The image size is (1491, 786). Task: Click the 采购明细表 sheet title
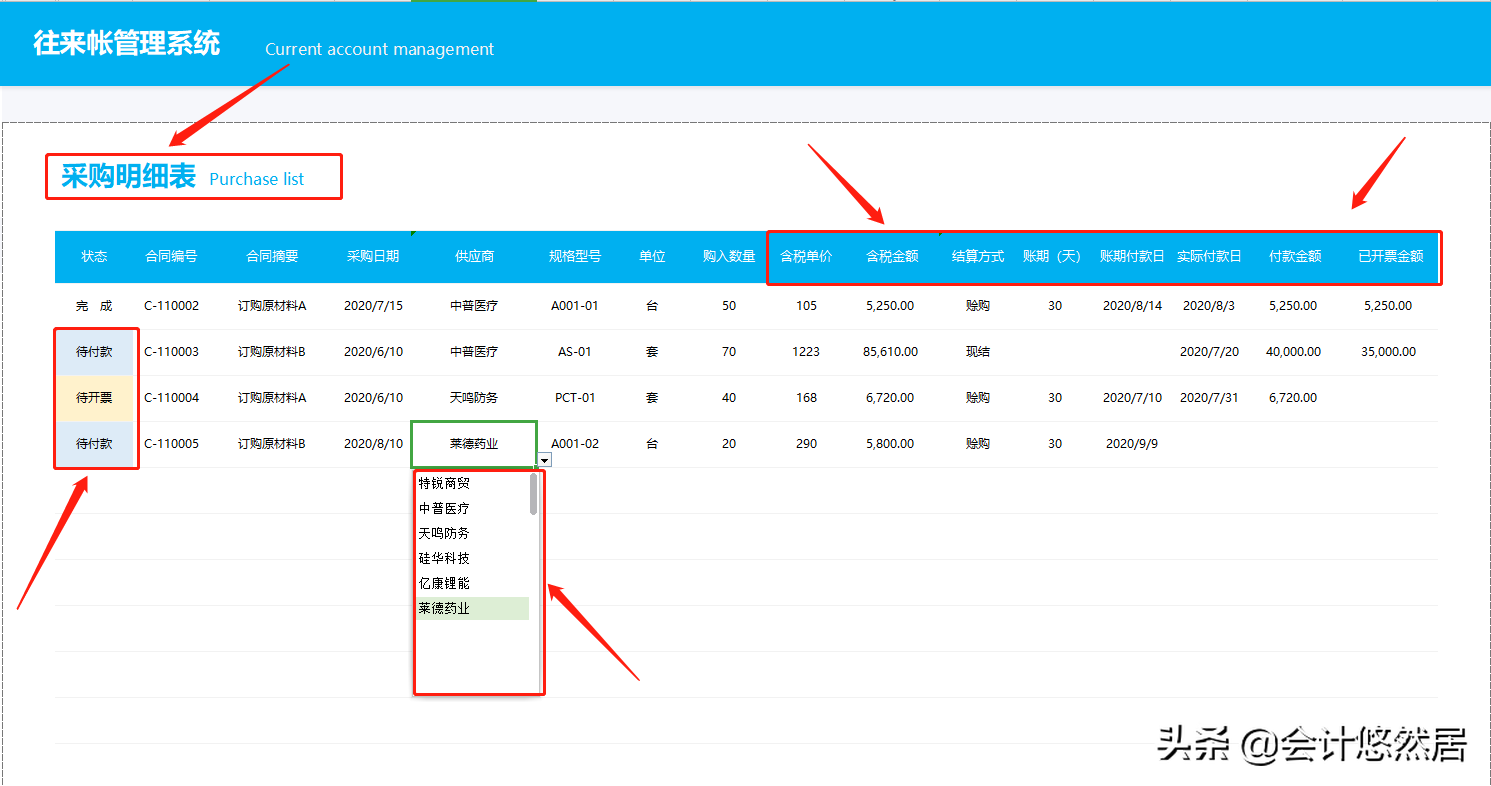coord(128,177)
